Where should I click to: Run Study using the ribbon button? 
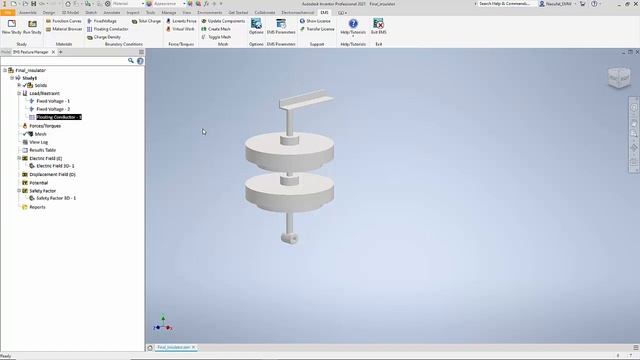(x=32, y=27)
